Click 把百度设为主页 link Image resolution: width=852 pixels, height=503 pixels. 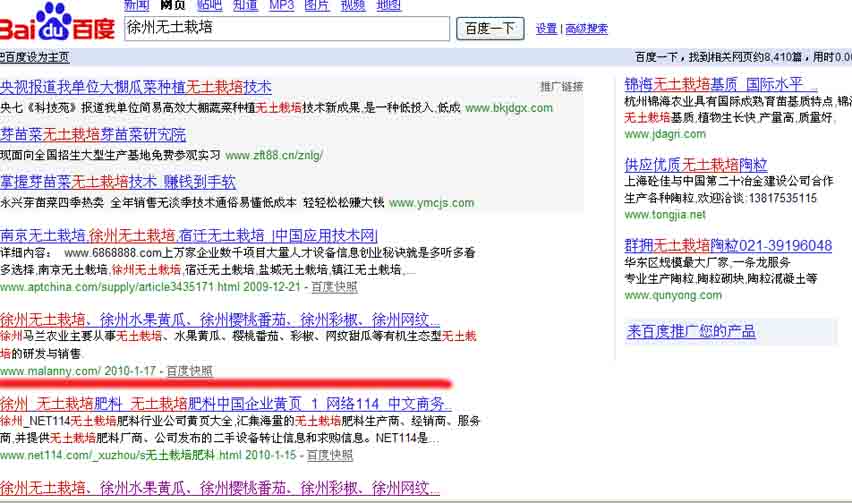[35, 57]
